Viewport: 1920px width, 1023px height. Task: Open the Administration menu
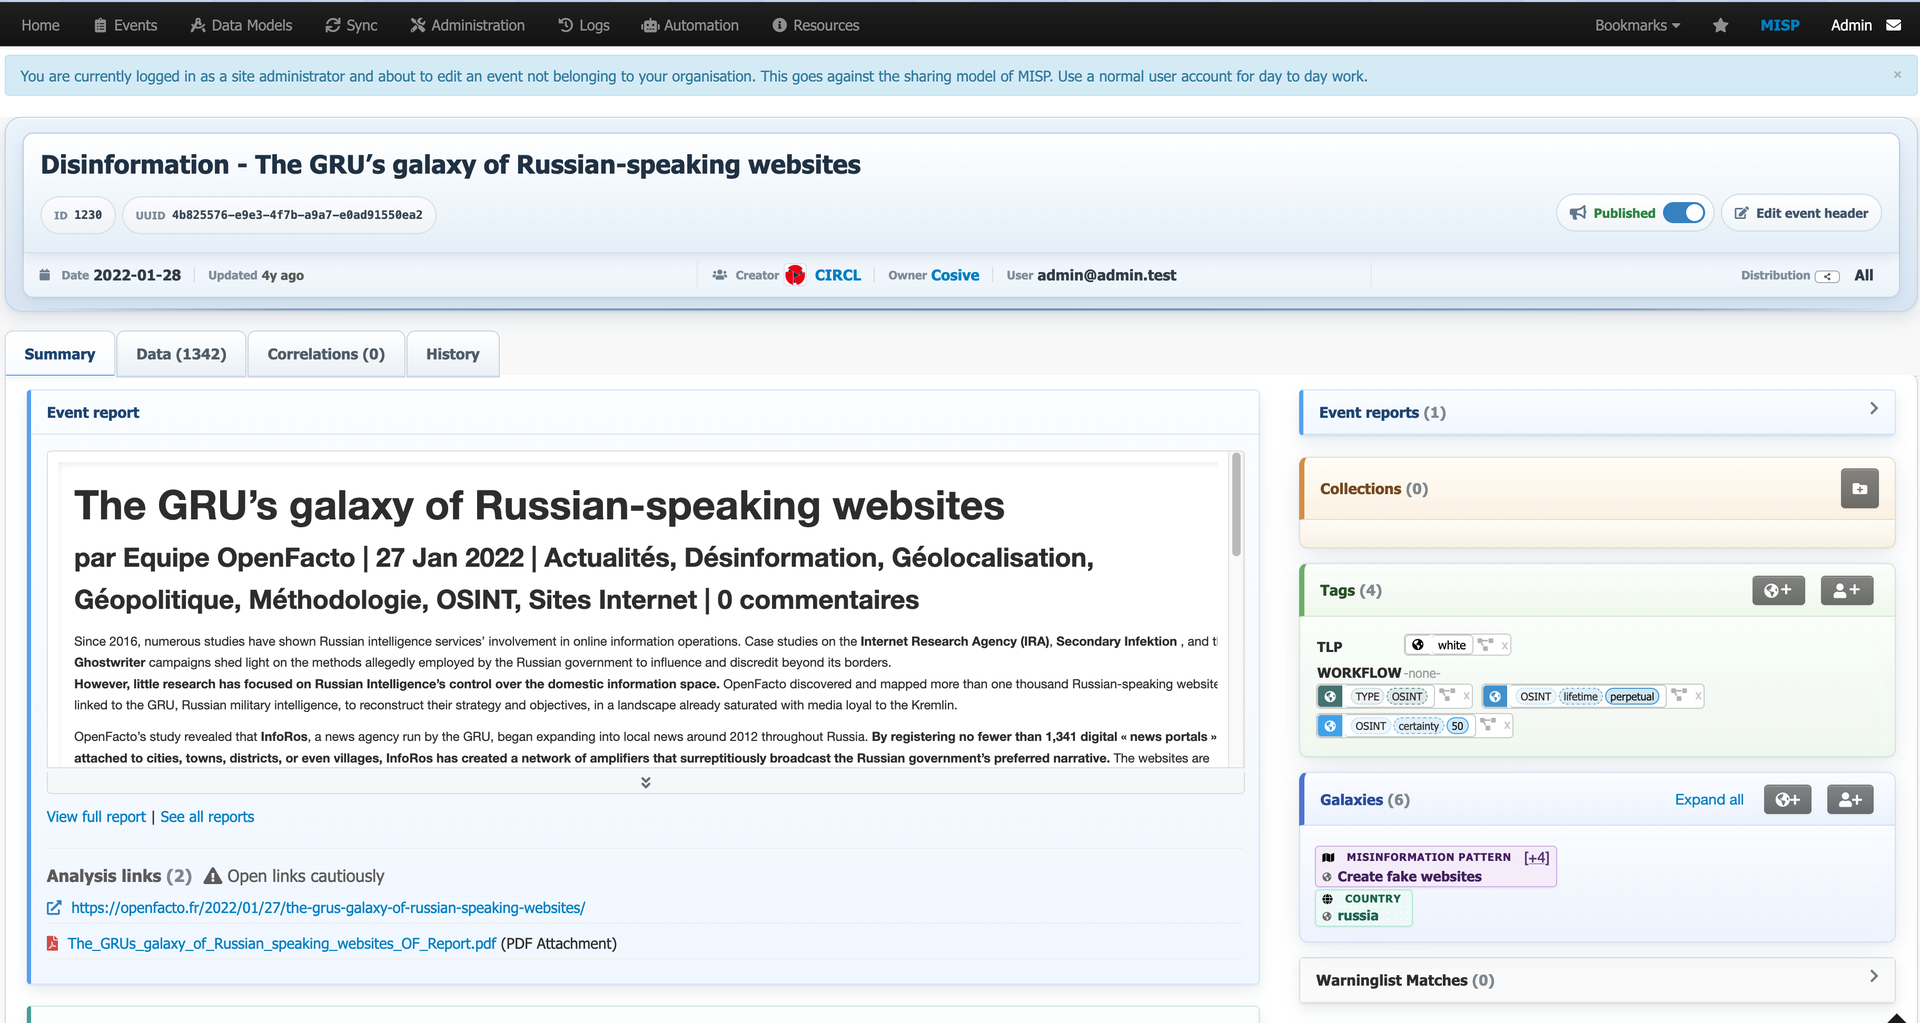[x=467, y=25]
